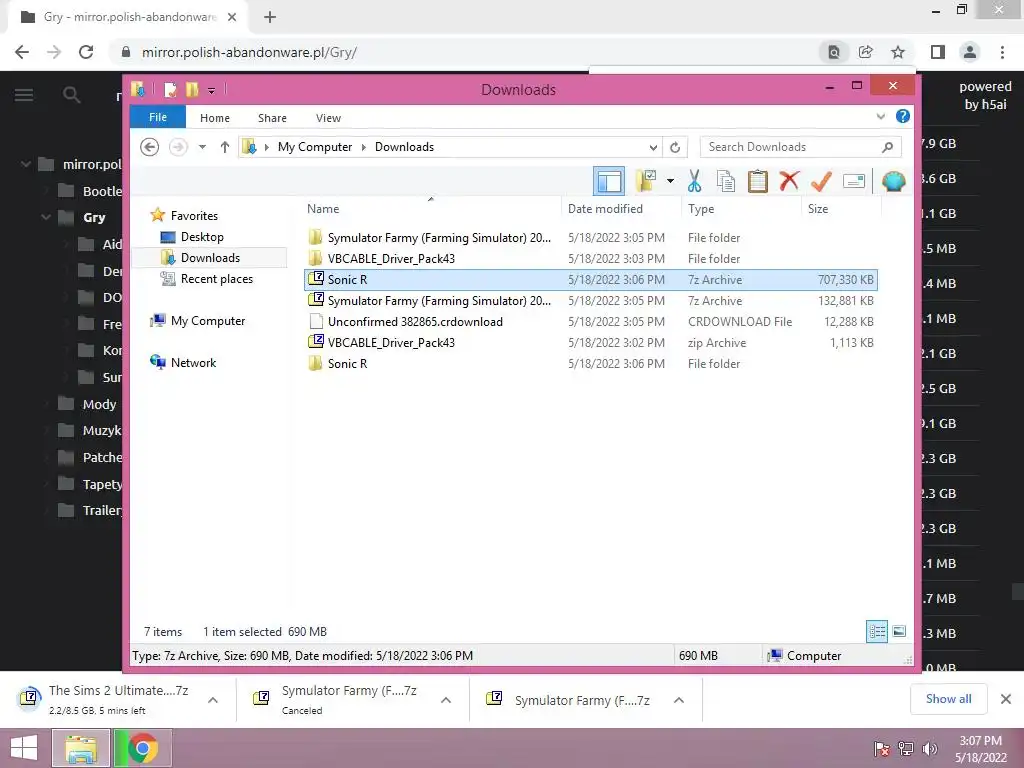1024x768 pixels.
Task: Click the blue shell globe icon
Action: (x=893, y=181)
